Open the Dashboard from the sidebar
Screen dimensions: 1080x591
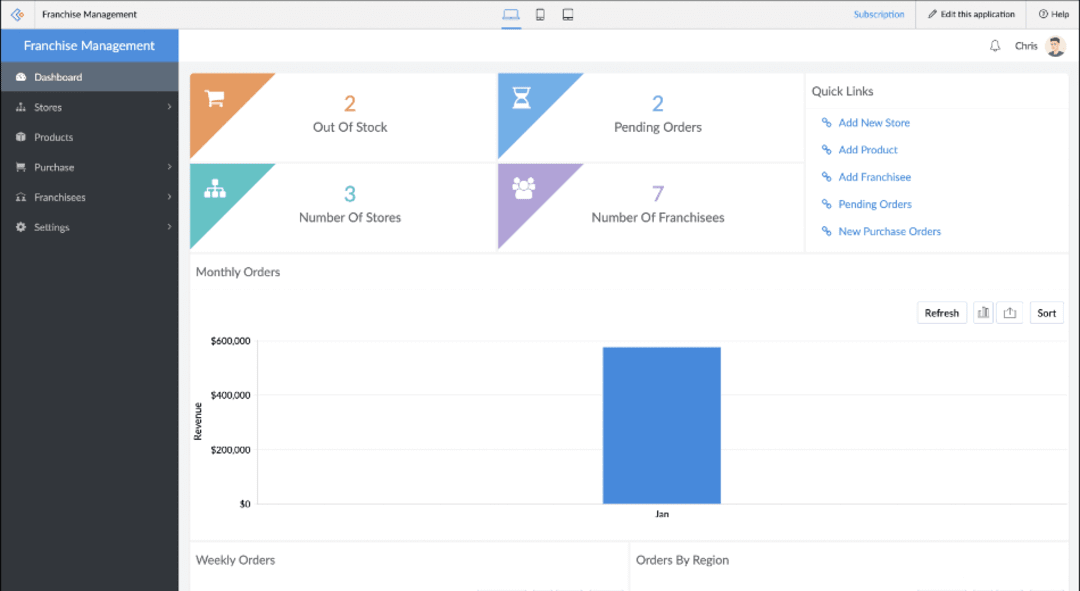pyautogui.click(x=55, y=77)
